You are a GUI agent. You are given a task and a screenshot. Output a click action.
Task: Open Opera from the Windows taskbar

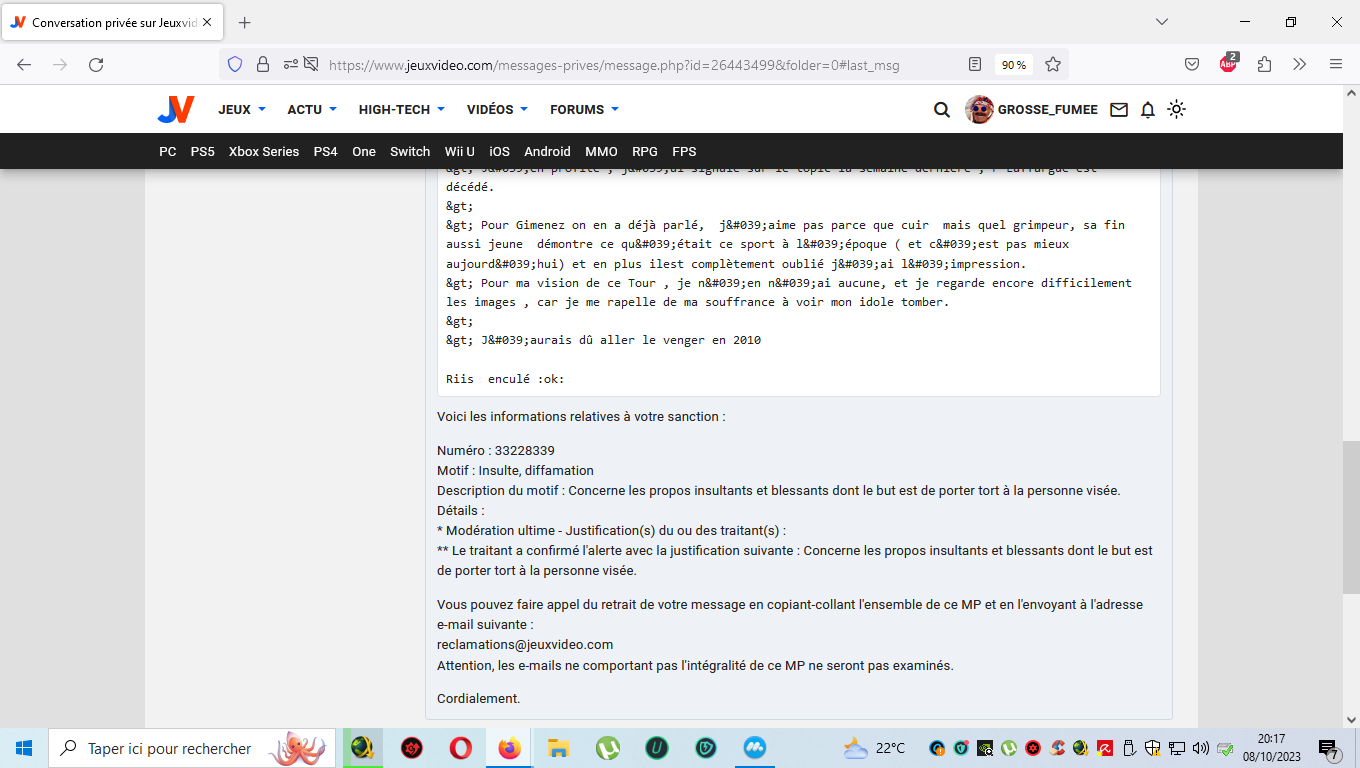point(460,748)
